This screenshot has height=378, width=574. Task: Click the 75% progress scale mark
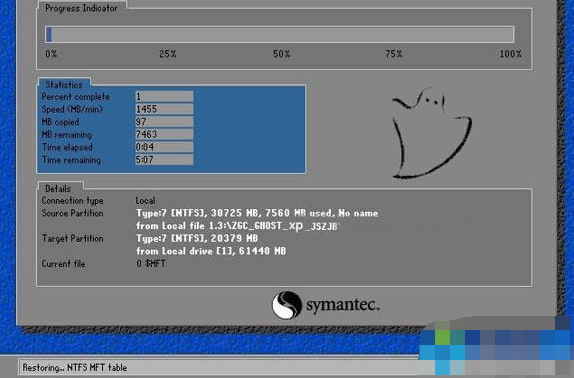(x=394, y=54)
